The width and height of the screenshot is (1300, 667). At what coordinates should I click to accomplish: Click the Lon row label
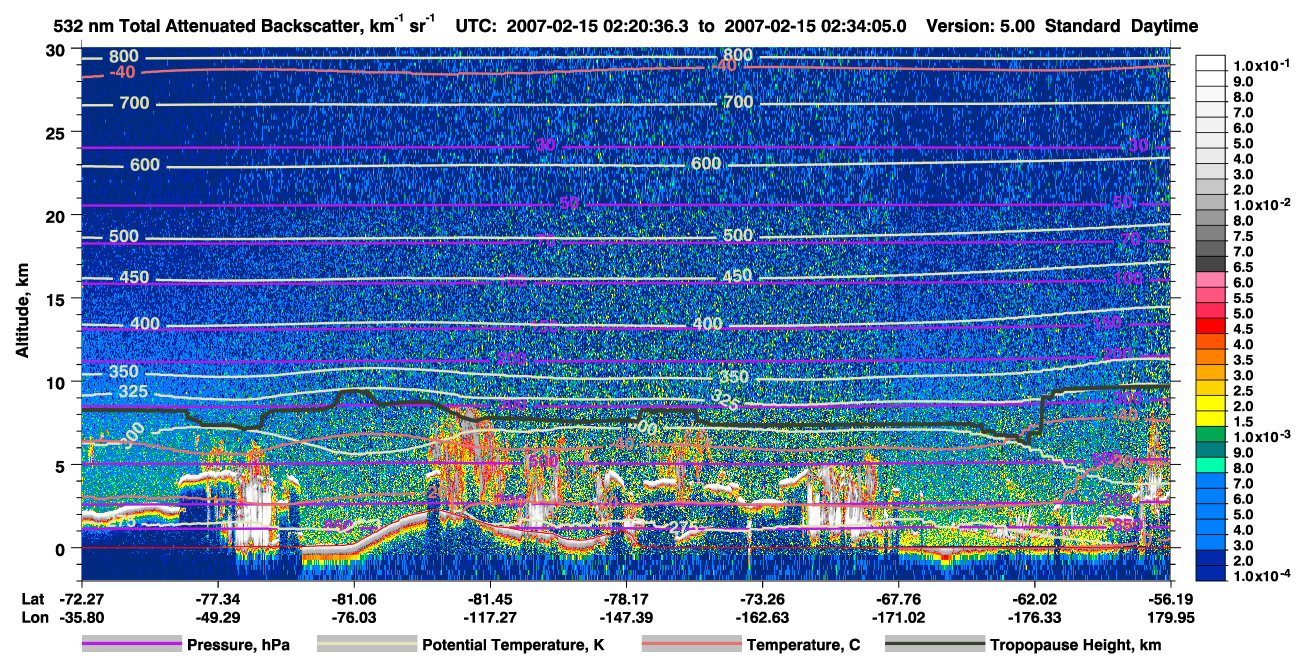coord(33,617)
